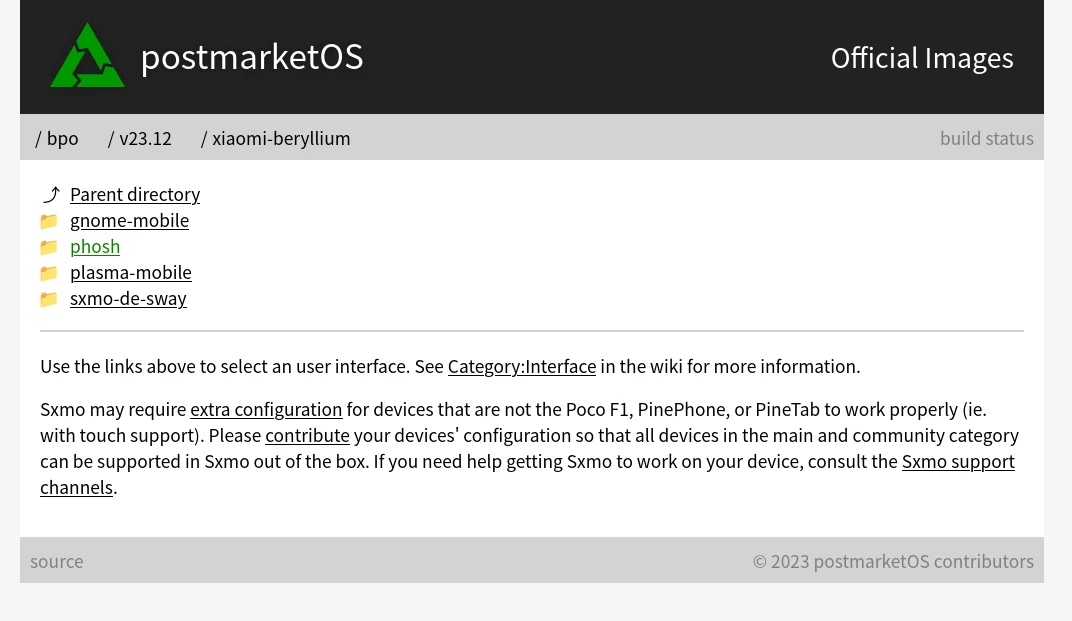The height and width of the screenshot is (621, 1072).
Task: Click the folder icon beside sxmo-de-sway
Action: pyautogui.click(x=49, y=299)
